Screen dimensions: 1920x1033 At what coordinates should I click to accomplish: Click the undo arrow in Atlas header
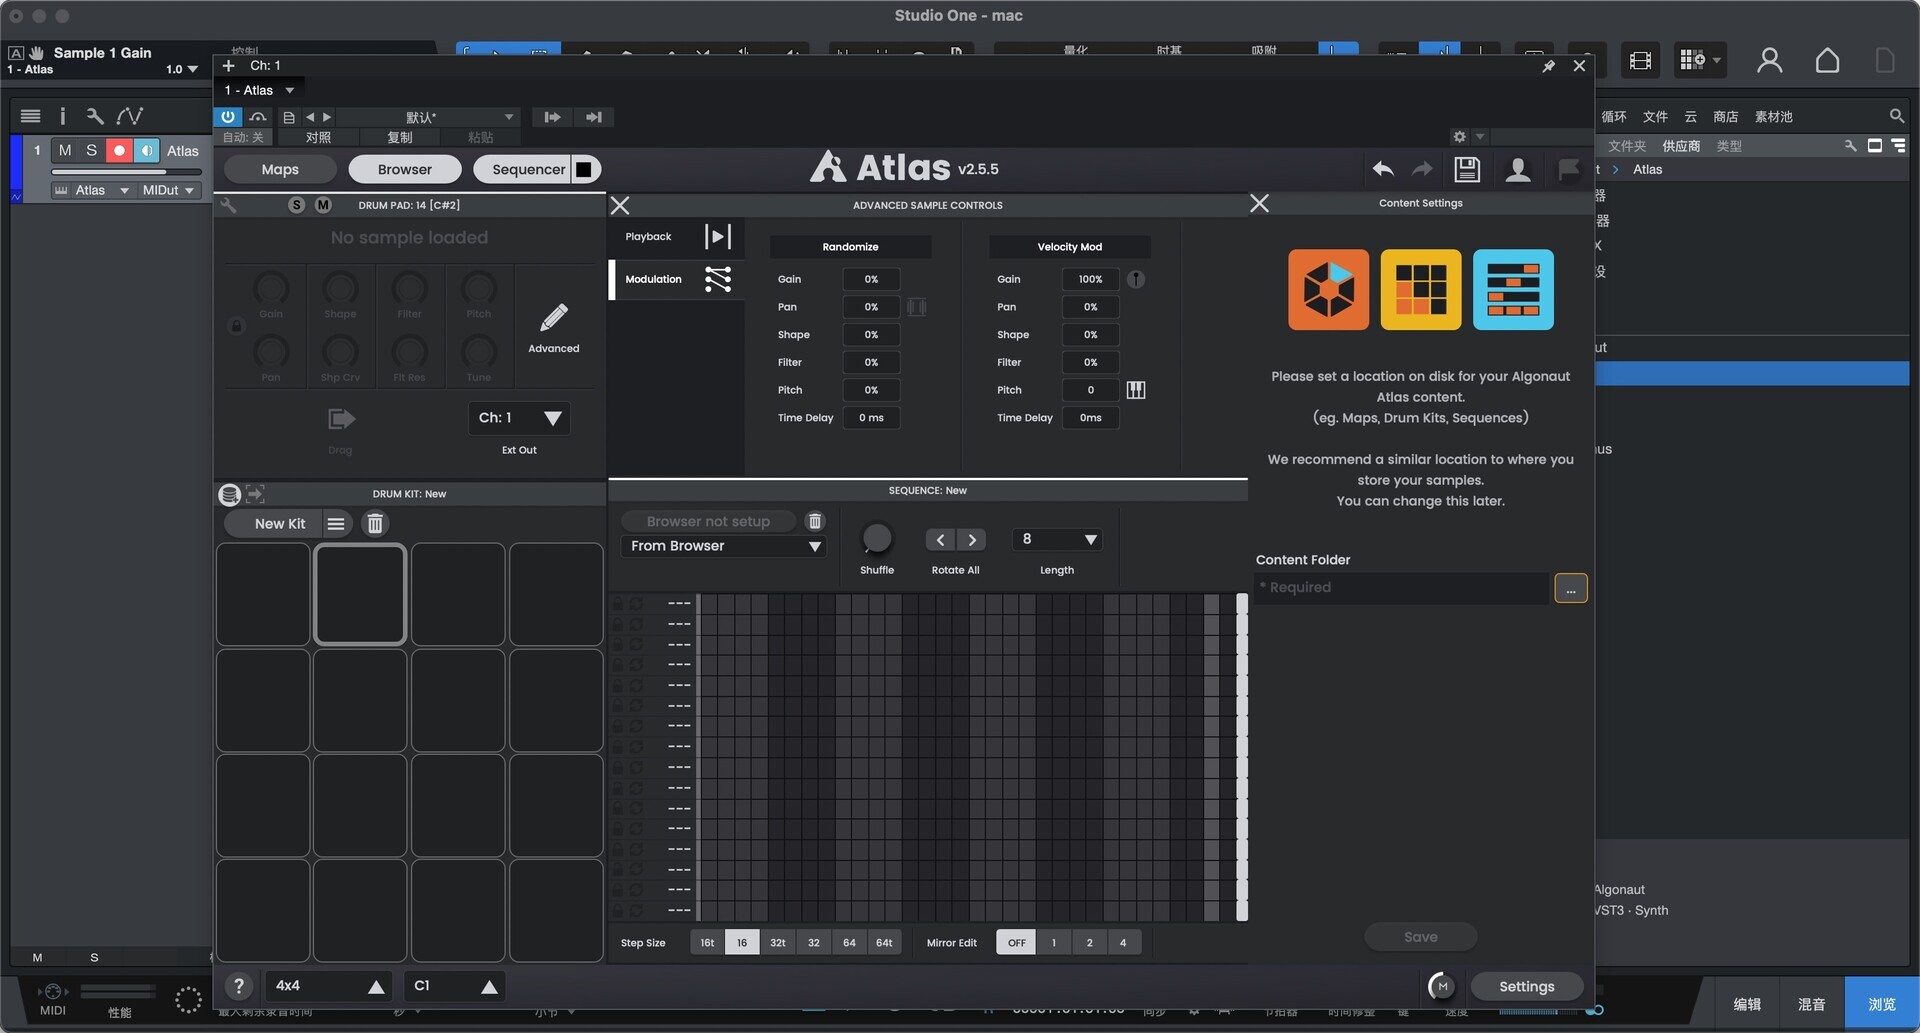click(1383, 169)
